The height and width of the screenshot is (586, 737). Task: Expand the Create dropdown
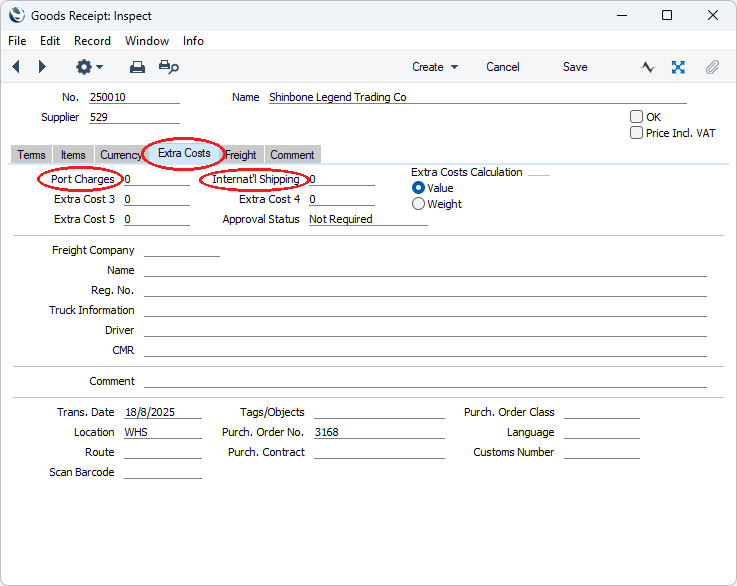(x=435, y=67)
